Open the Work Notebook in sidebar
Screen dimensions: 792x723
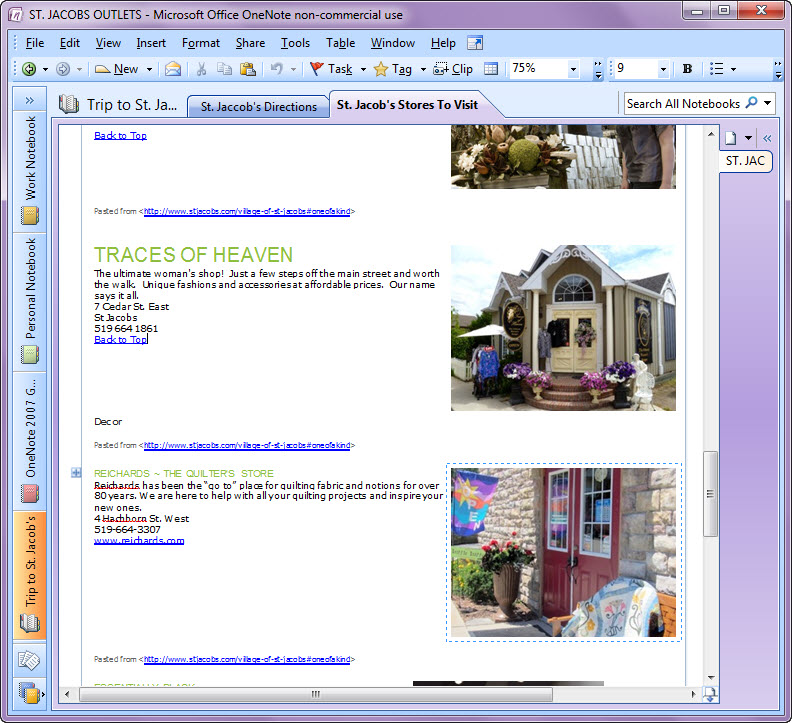[x=30, y=171]
